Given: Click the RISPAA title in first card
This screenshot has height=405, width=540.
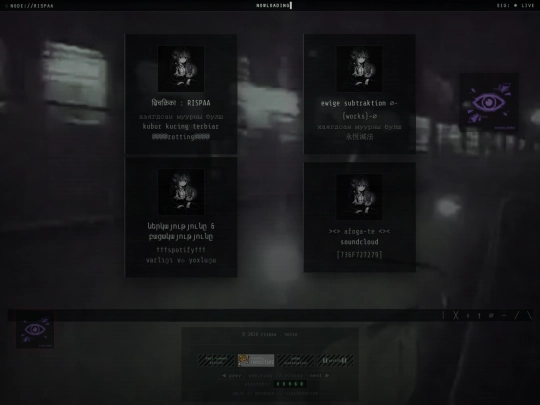Looking at the screenshot, I should [181, 103].
